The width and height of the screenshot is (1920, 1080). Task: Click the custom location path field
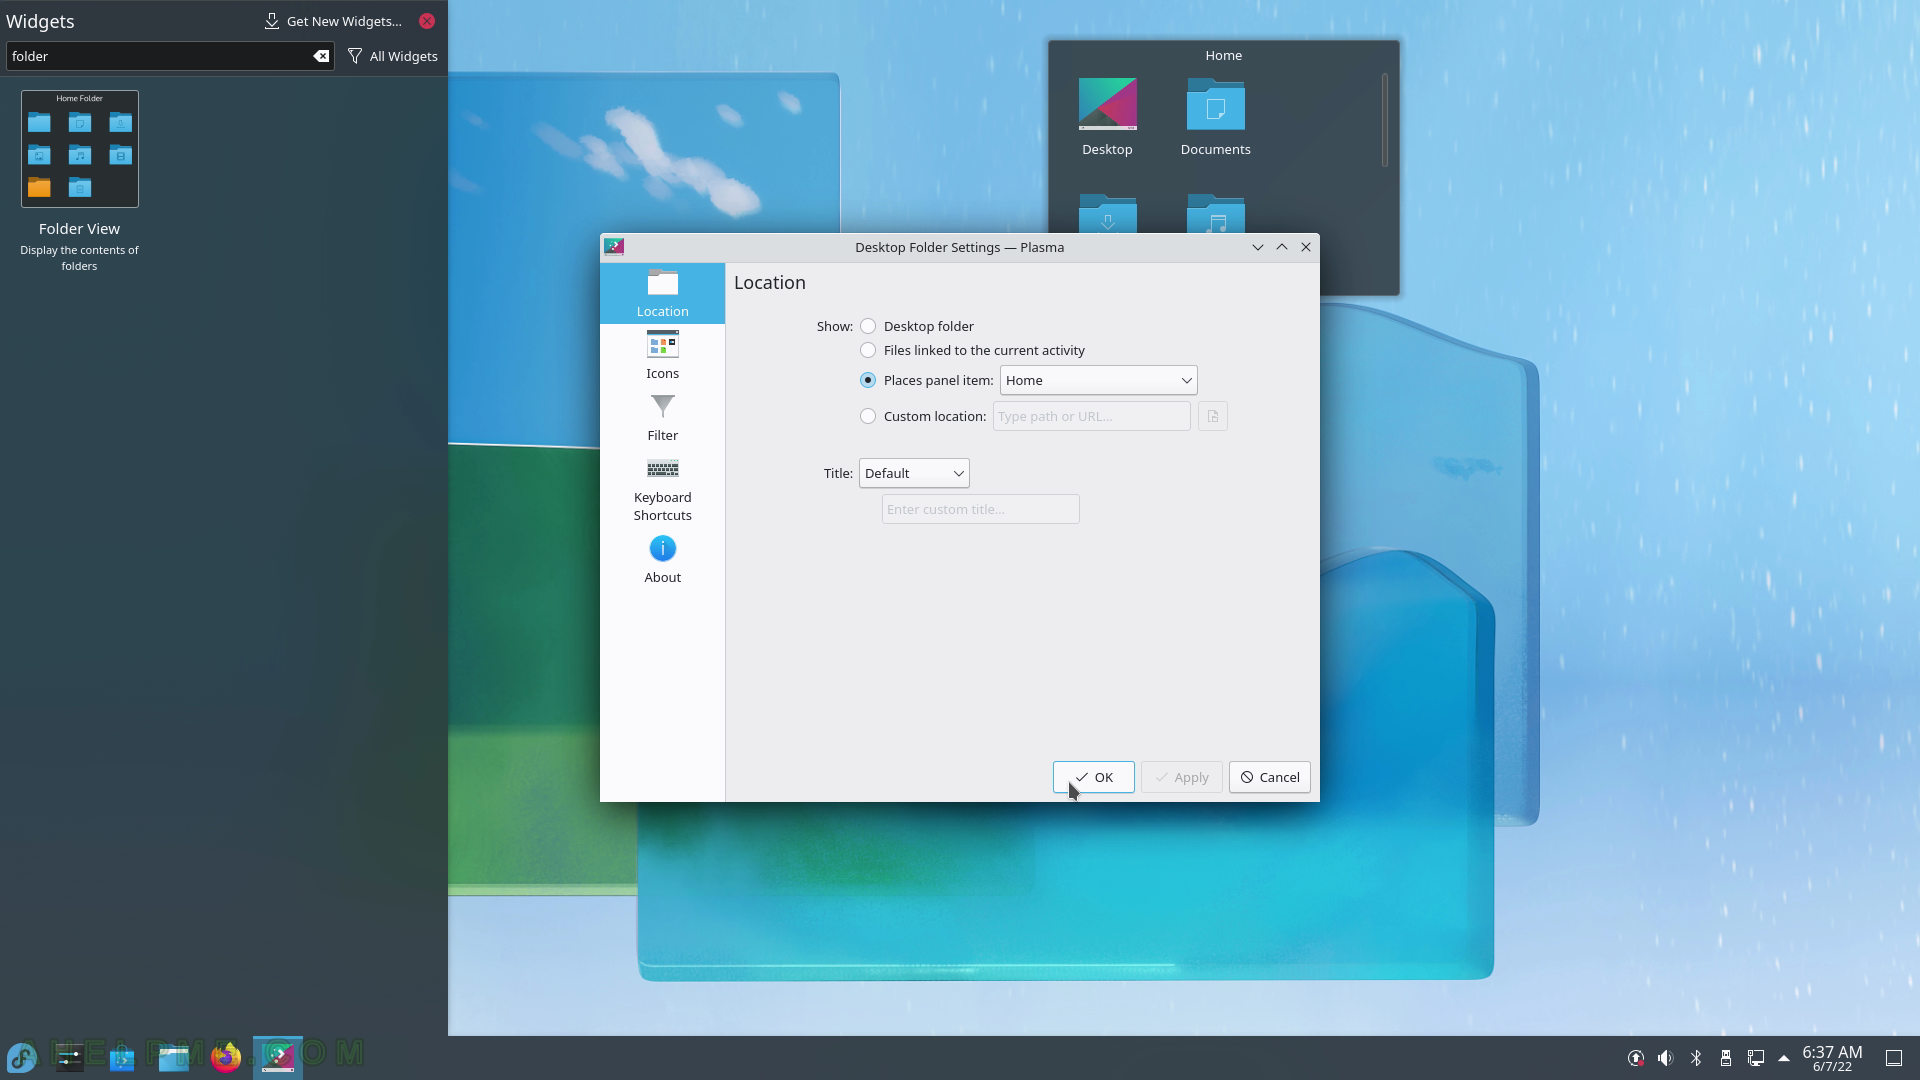[x=1091, y=416]
